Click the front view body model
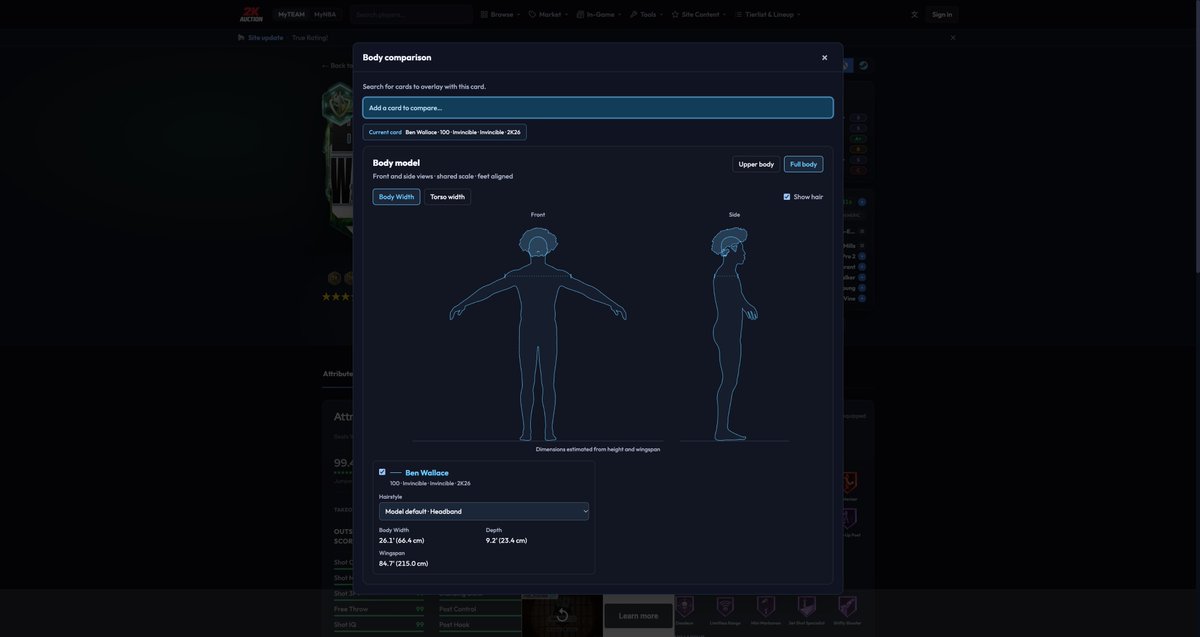The image size is (1200, 637). (538, 334)
